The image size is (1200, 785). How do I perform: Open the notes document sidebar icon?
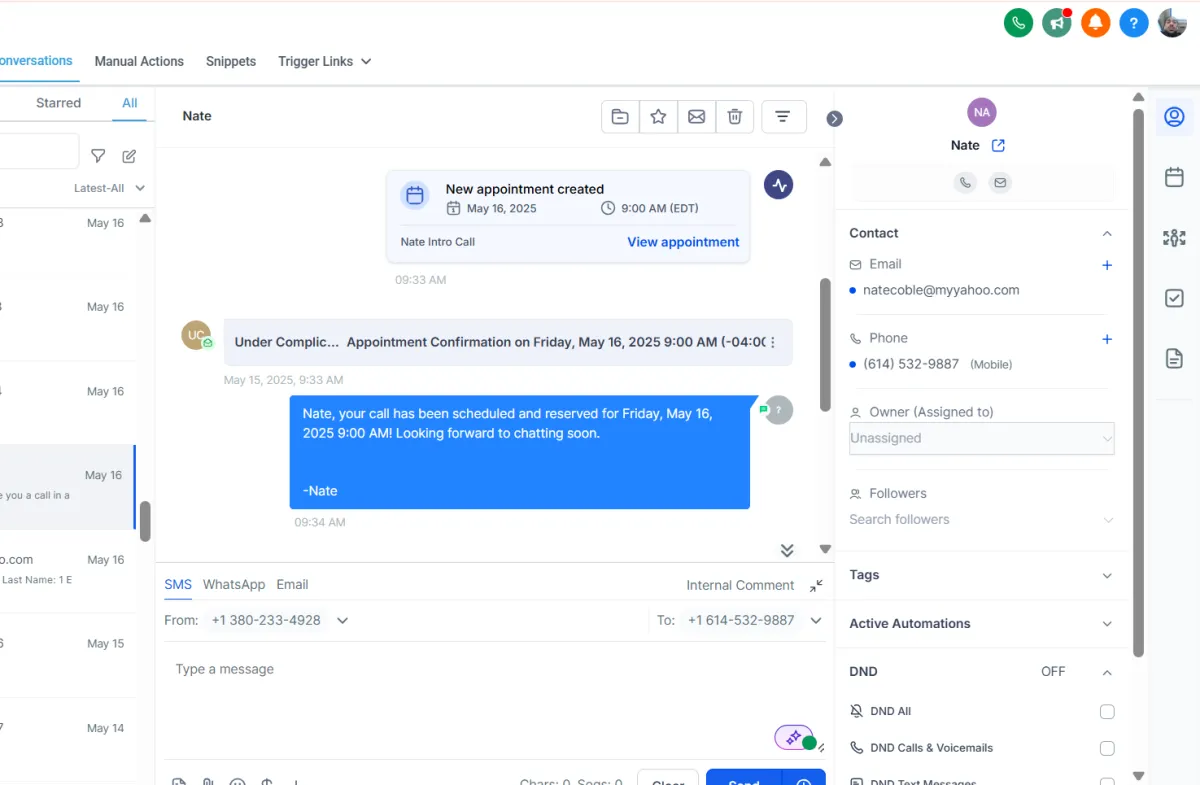[1175, 358]
